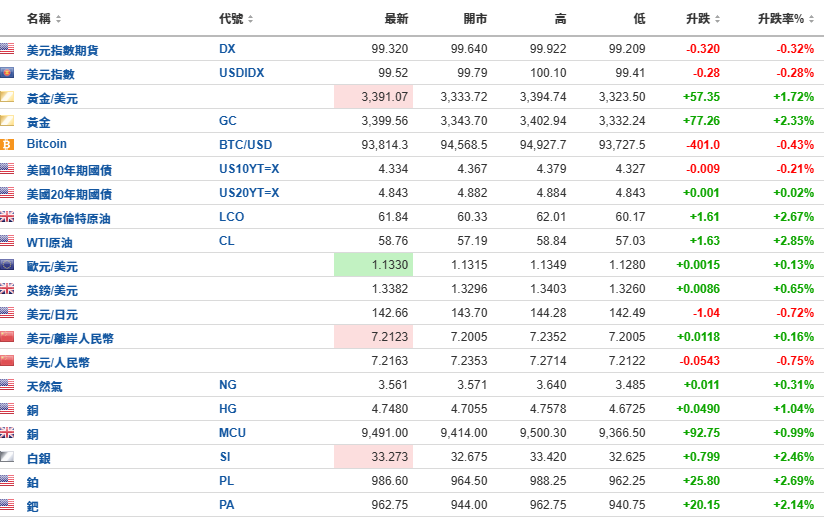Click UK flag icon beside 銅 MCU

(7, 432)
